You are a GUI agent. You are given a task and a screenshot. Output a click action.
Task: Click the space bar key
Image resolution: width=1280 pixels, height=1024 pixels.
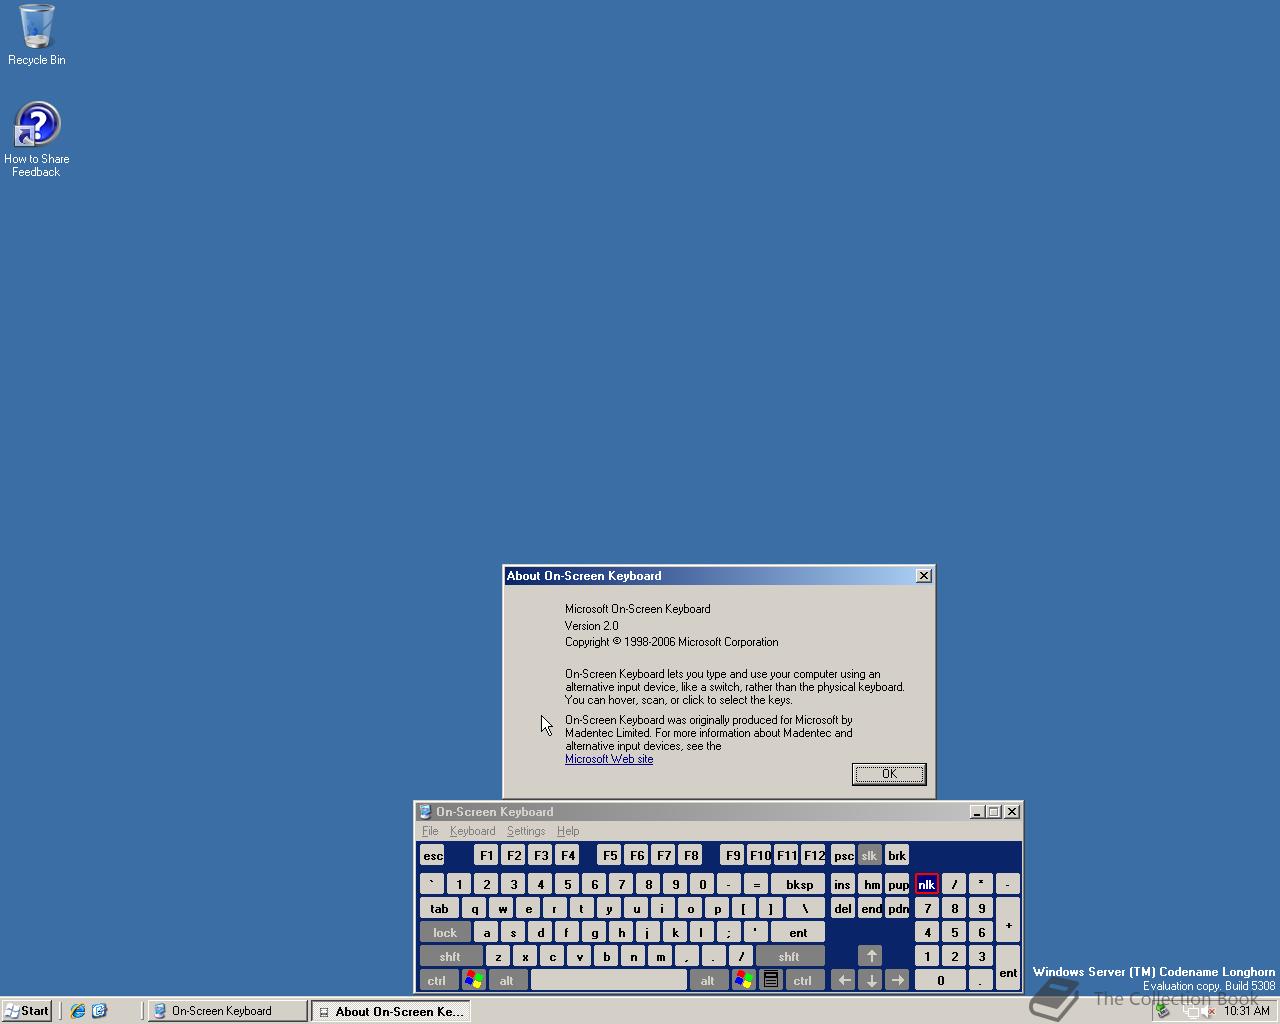click(609, 981)
